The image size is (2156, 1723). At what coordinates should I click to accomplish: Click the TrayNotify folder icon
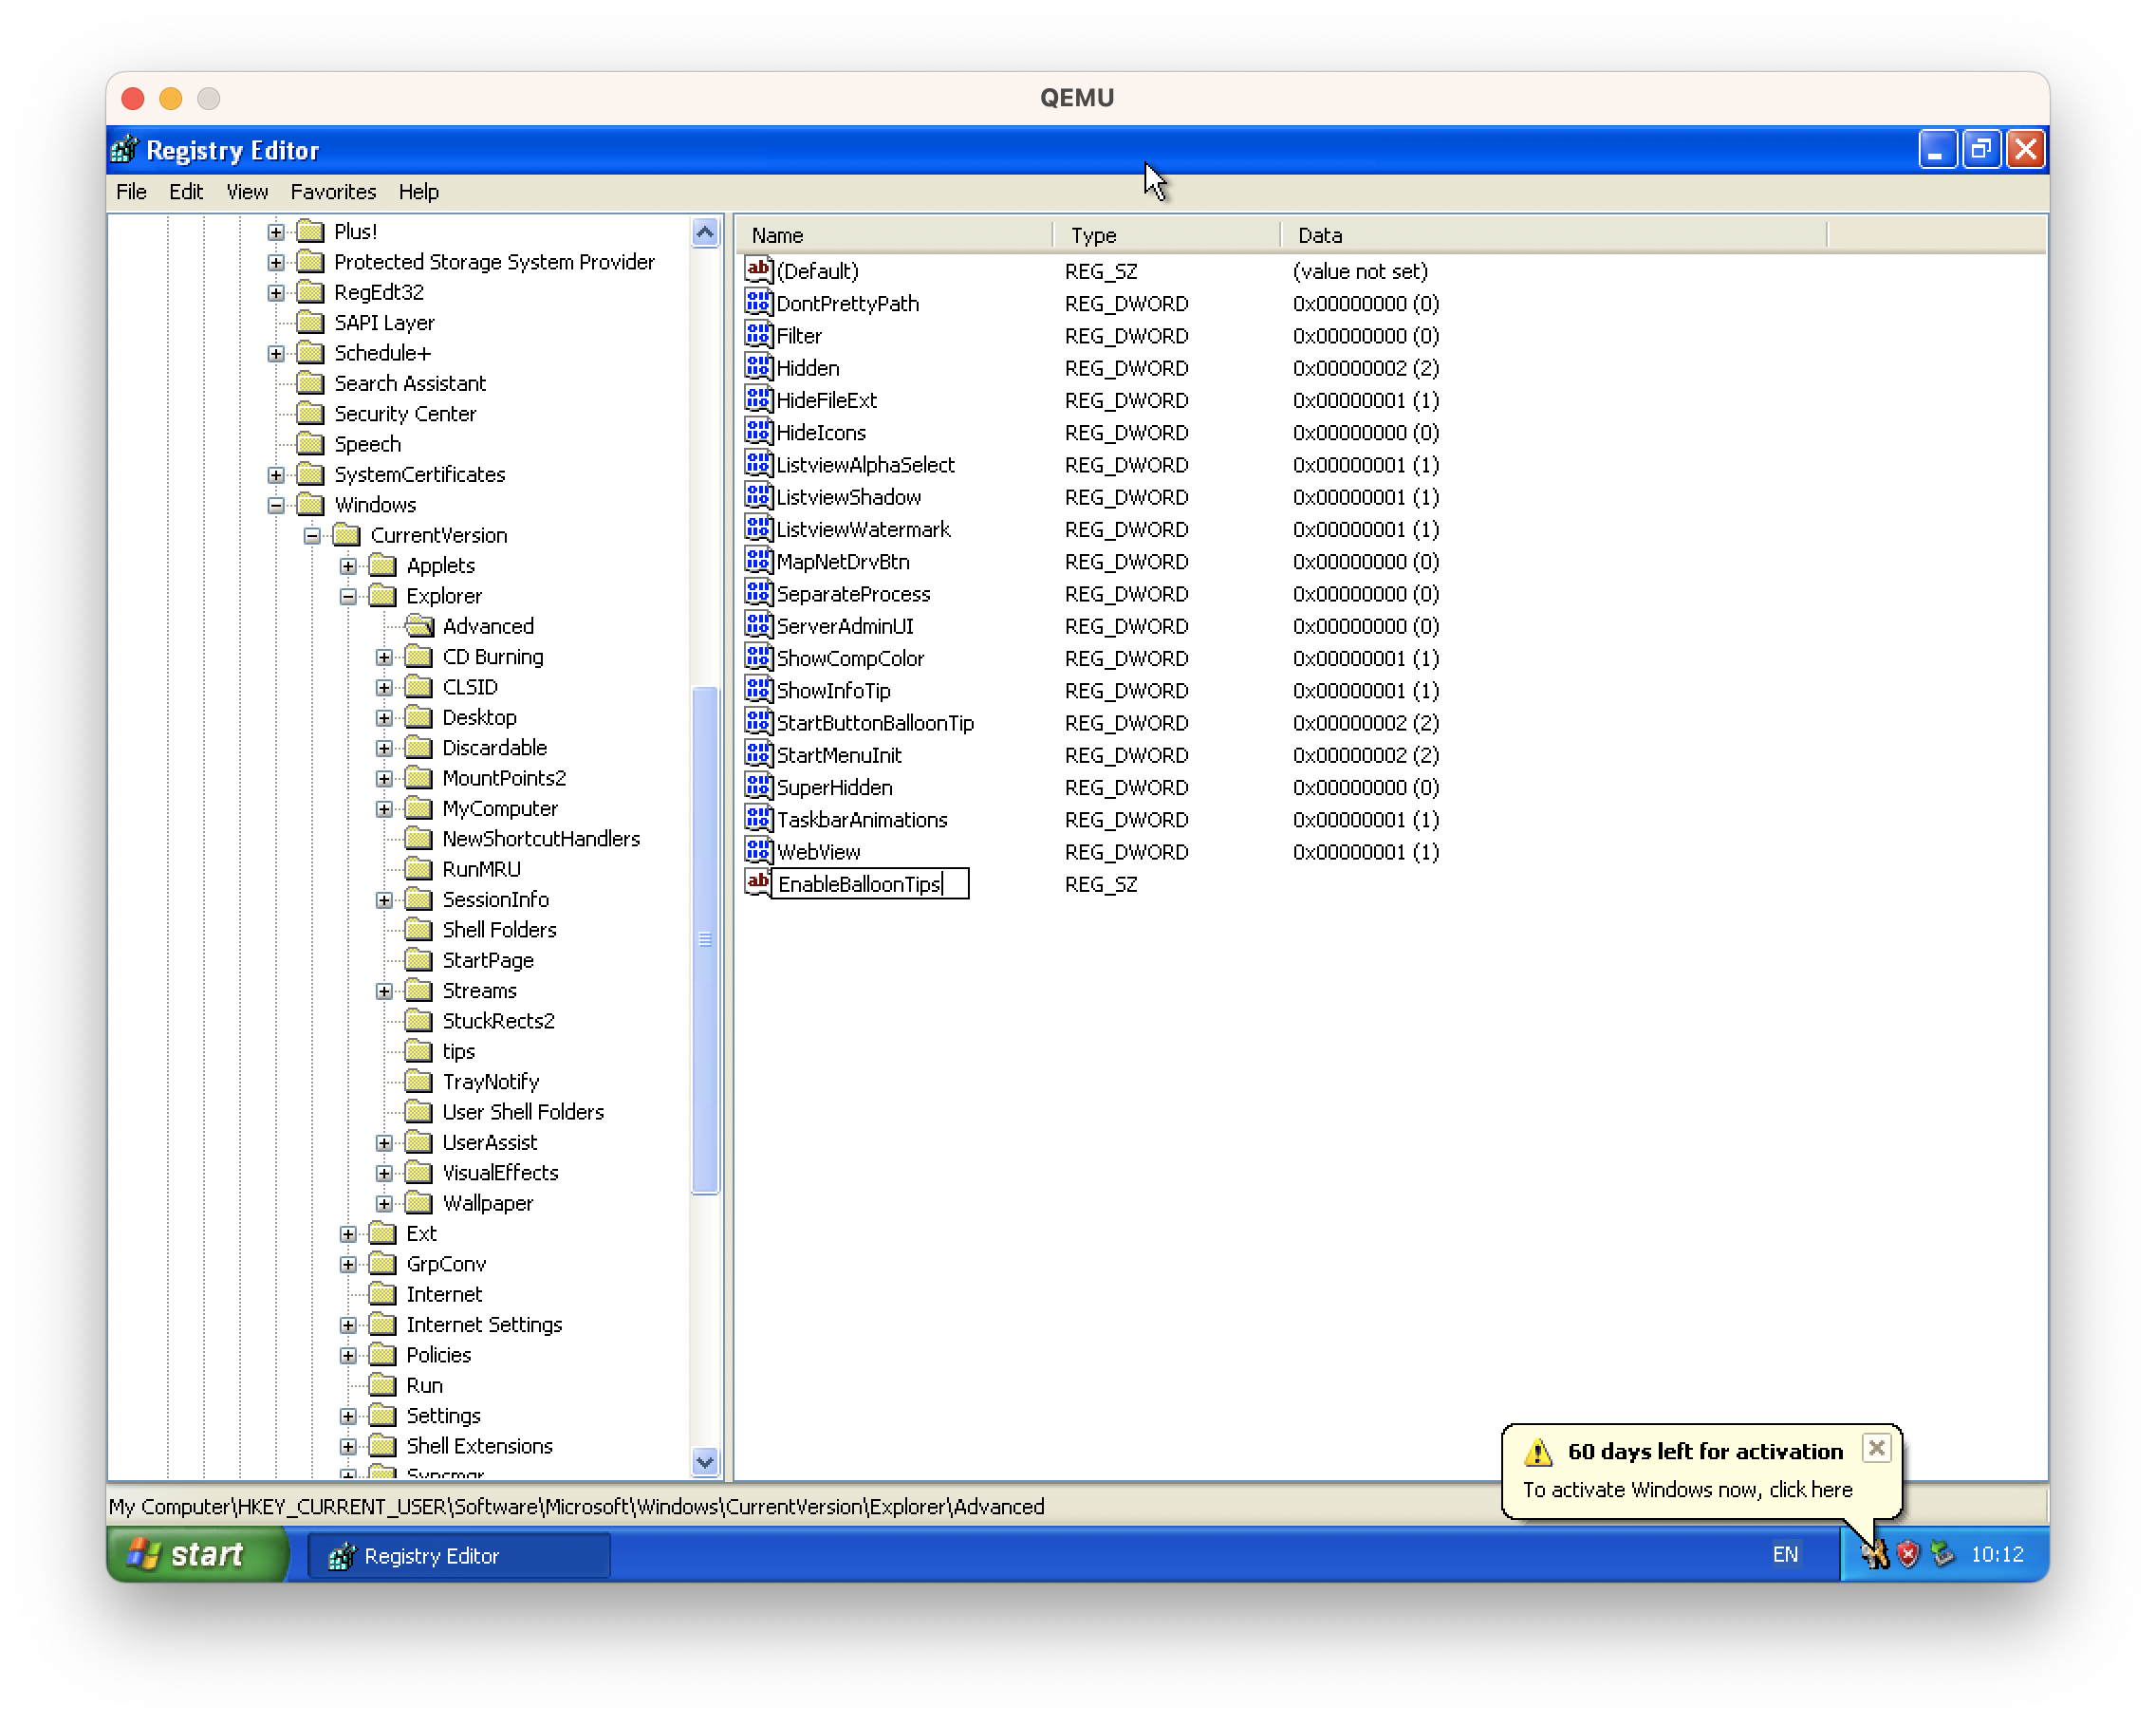click(419, 1081)
